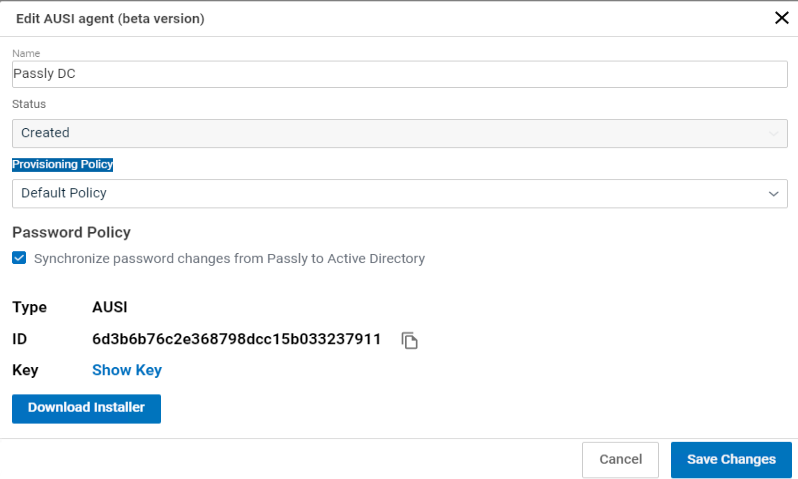Image resolution: width=798 pixels, height=479 pixels.
Task: Click the highlighted Provisioning Policy label
Action: tap(63, 164)
